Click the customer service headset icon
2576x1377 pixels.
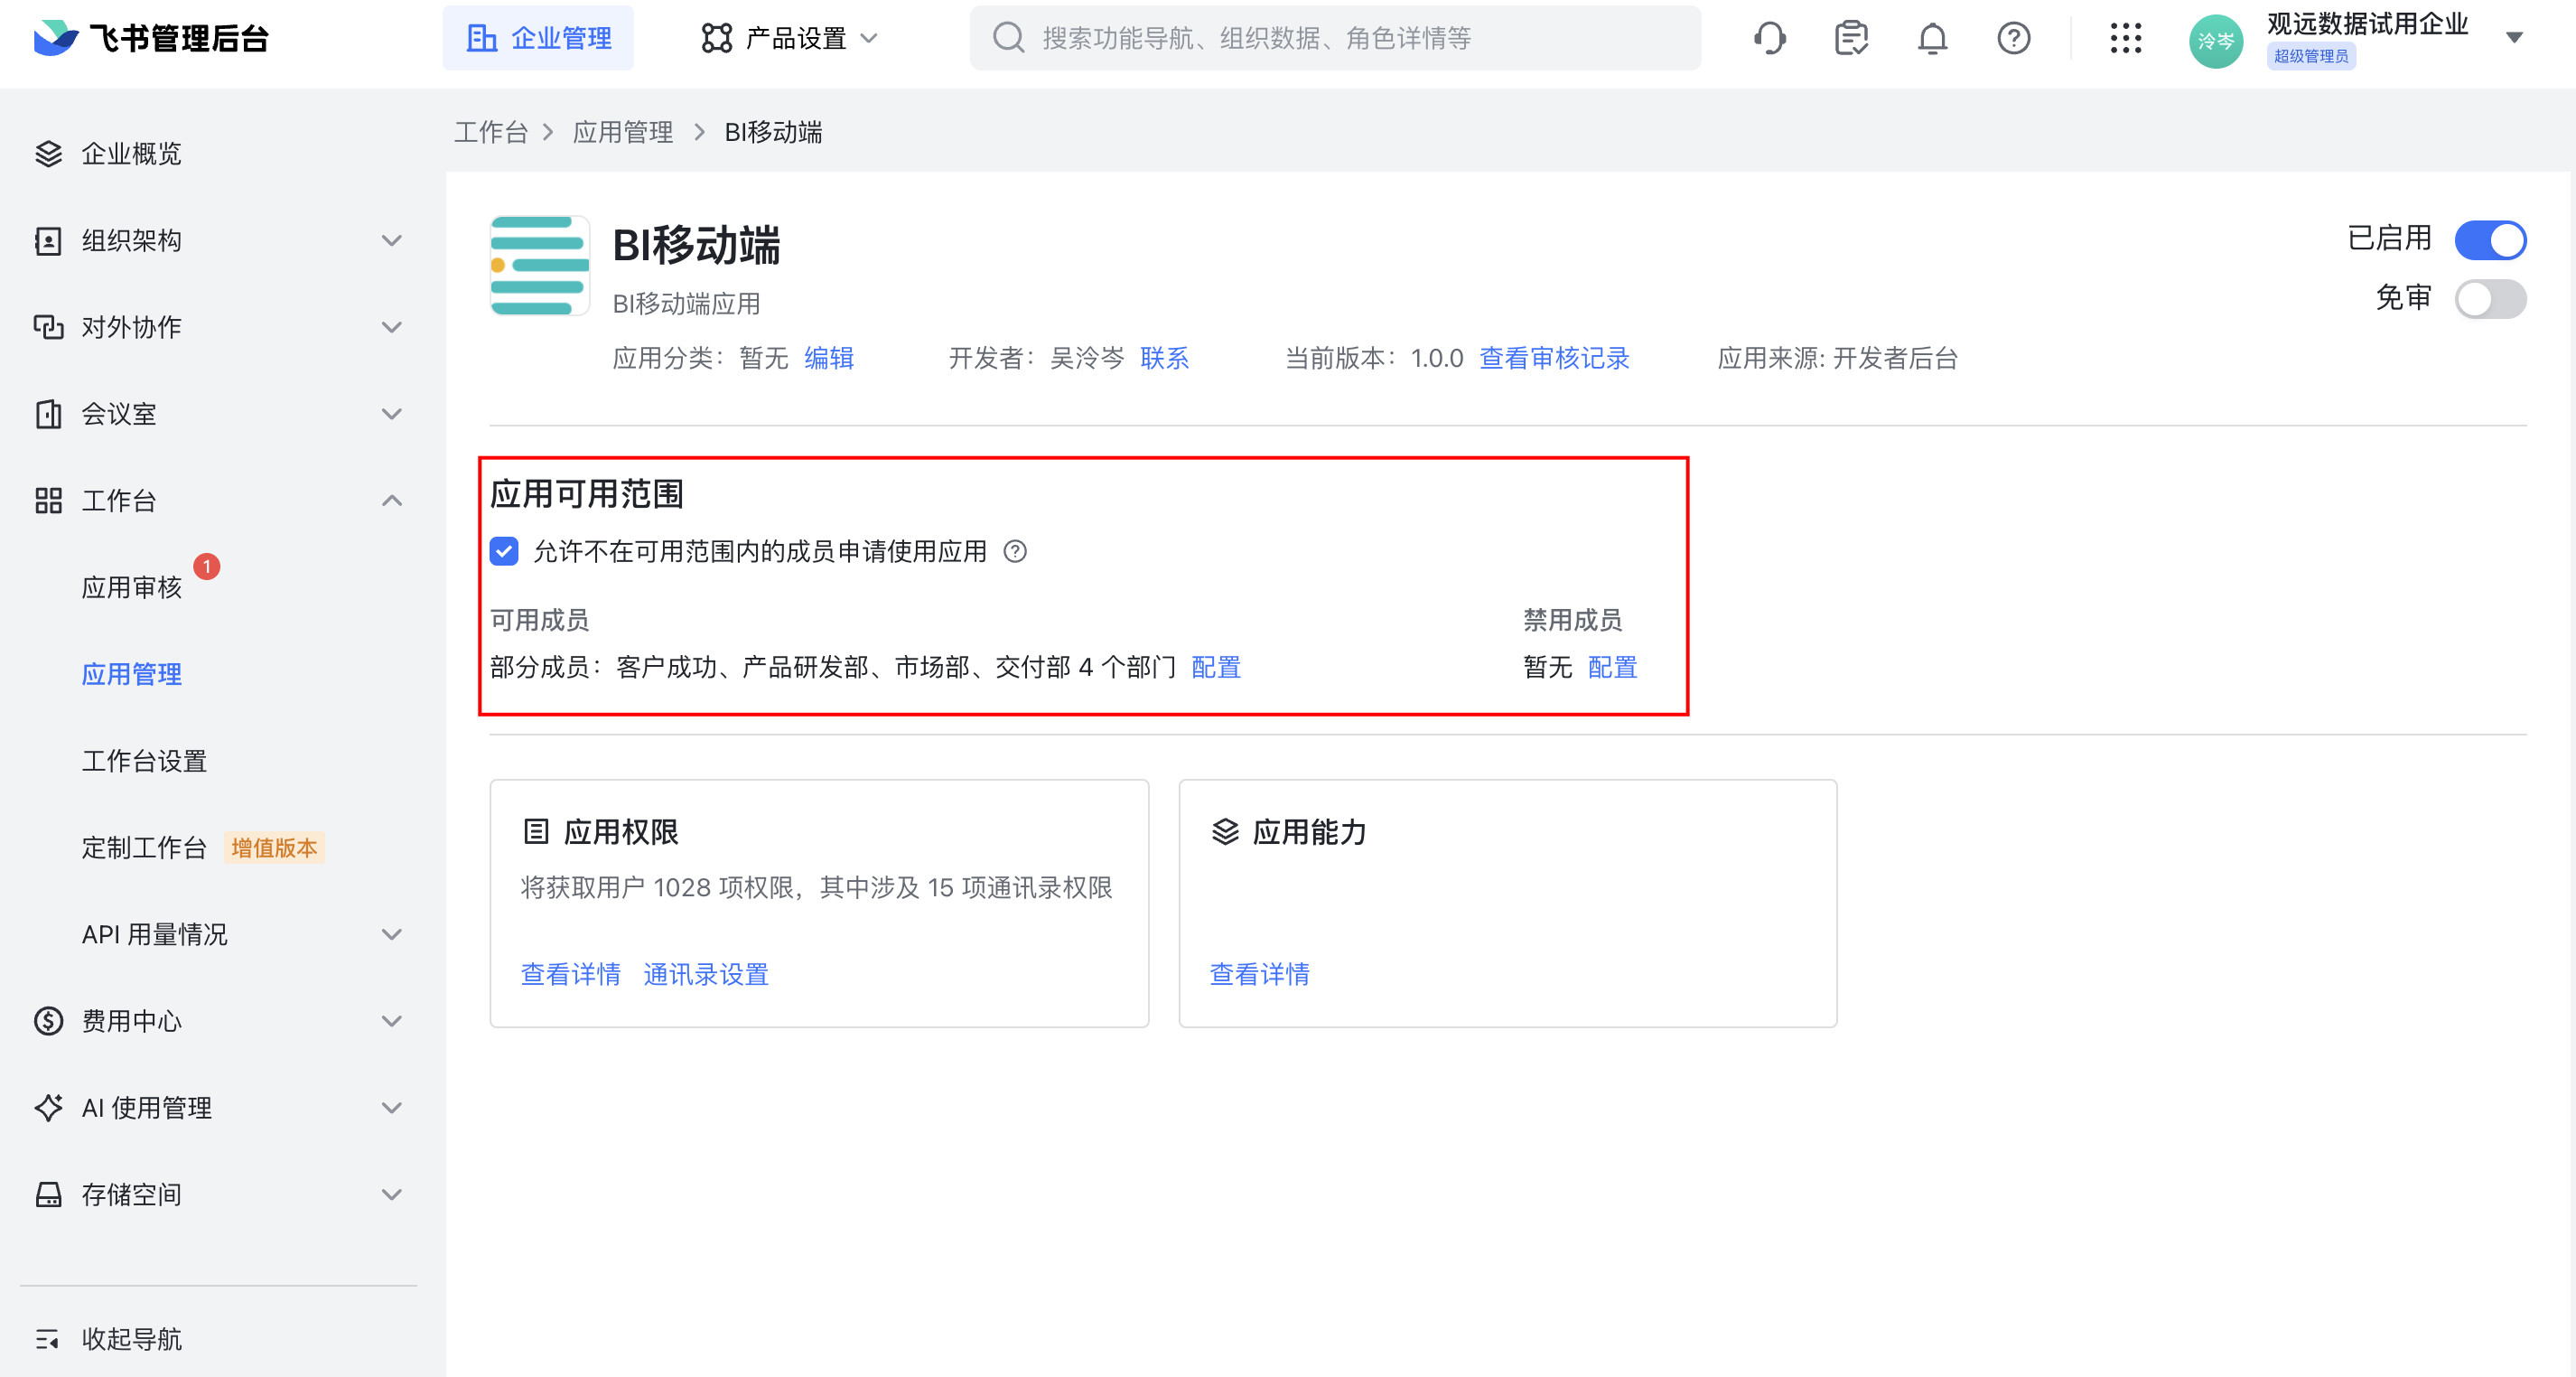(1769, 38)
